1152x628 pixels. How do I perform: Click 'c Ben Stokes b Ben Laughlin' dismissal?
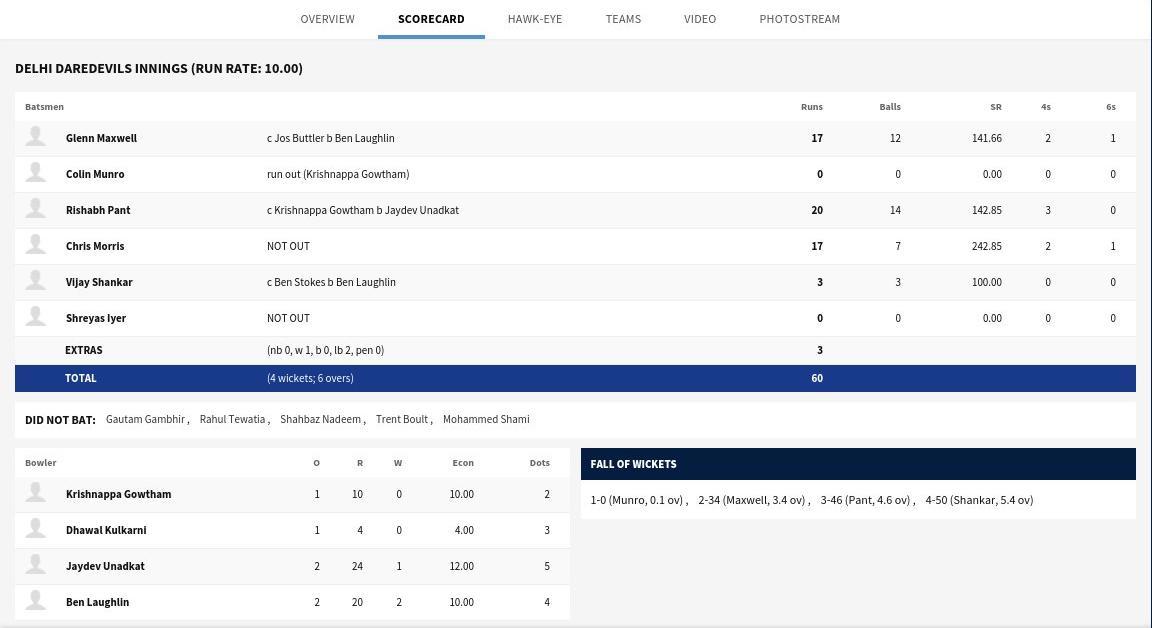tap(331, 282)
